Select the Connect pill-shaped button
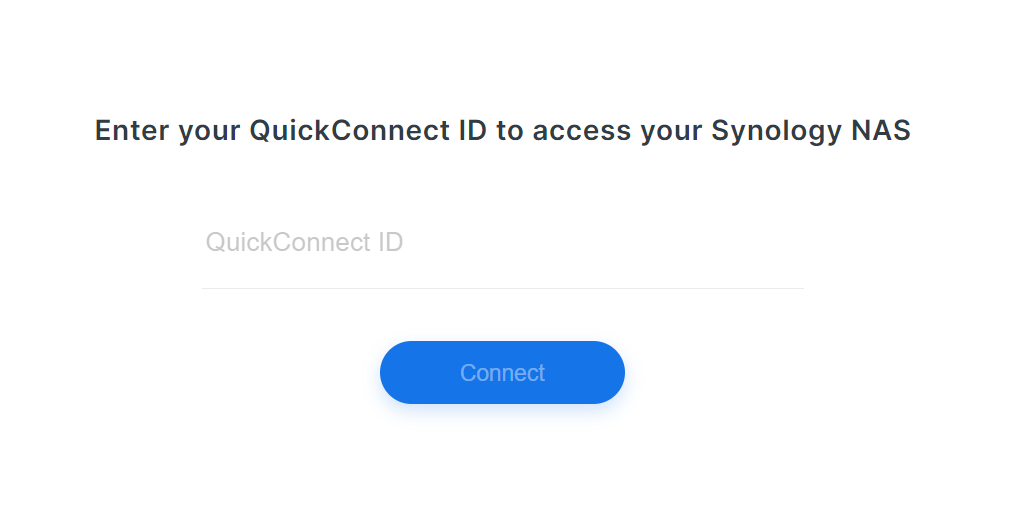This screenshot has width=1018, height=526. click(x=503, y=373)
